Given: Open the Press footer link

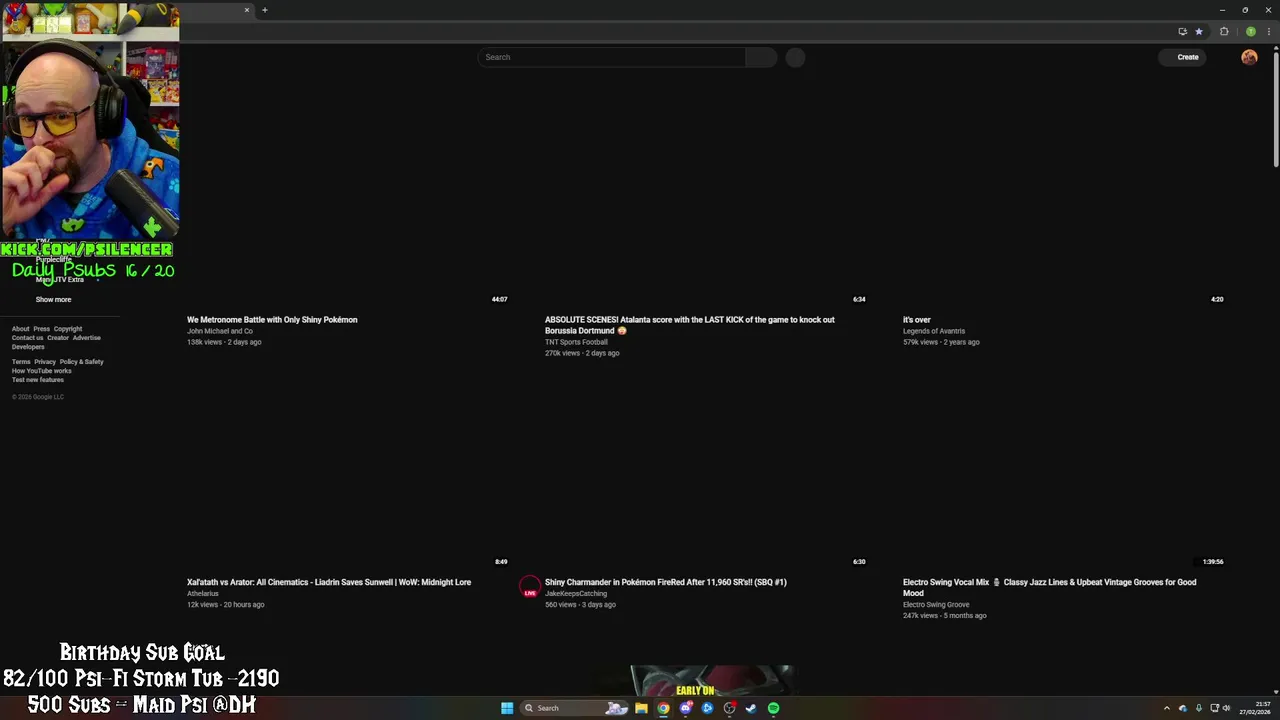Looking at the screenshot, I should click(x=41, y=329).
